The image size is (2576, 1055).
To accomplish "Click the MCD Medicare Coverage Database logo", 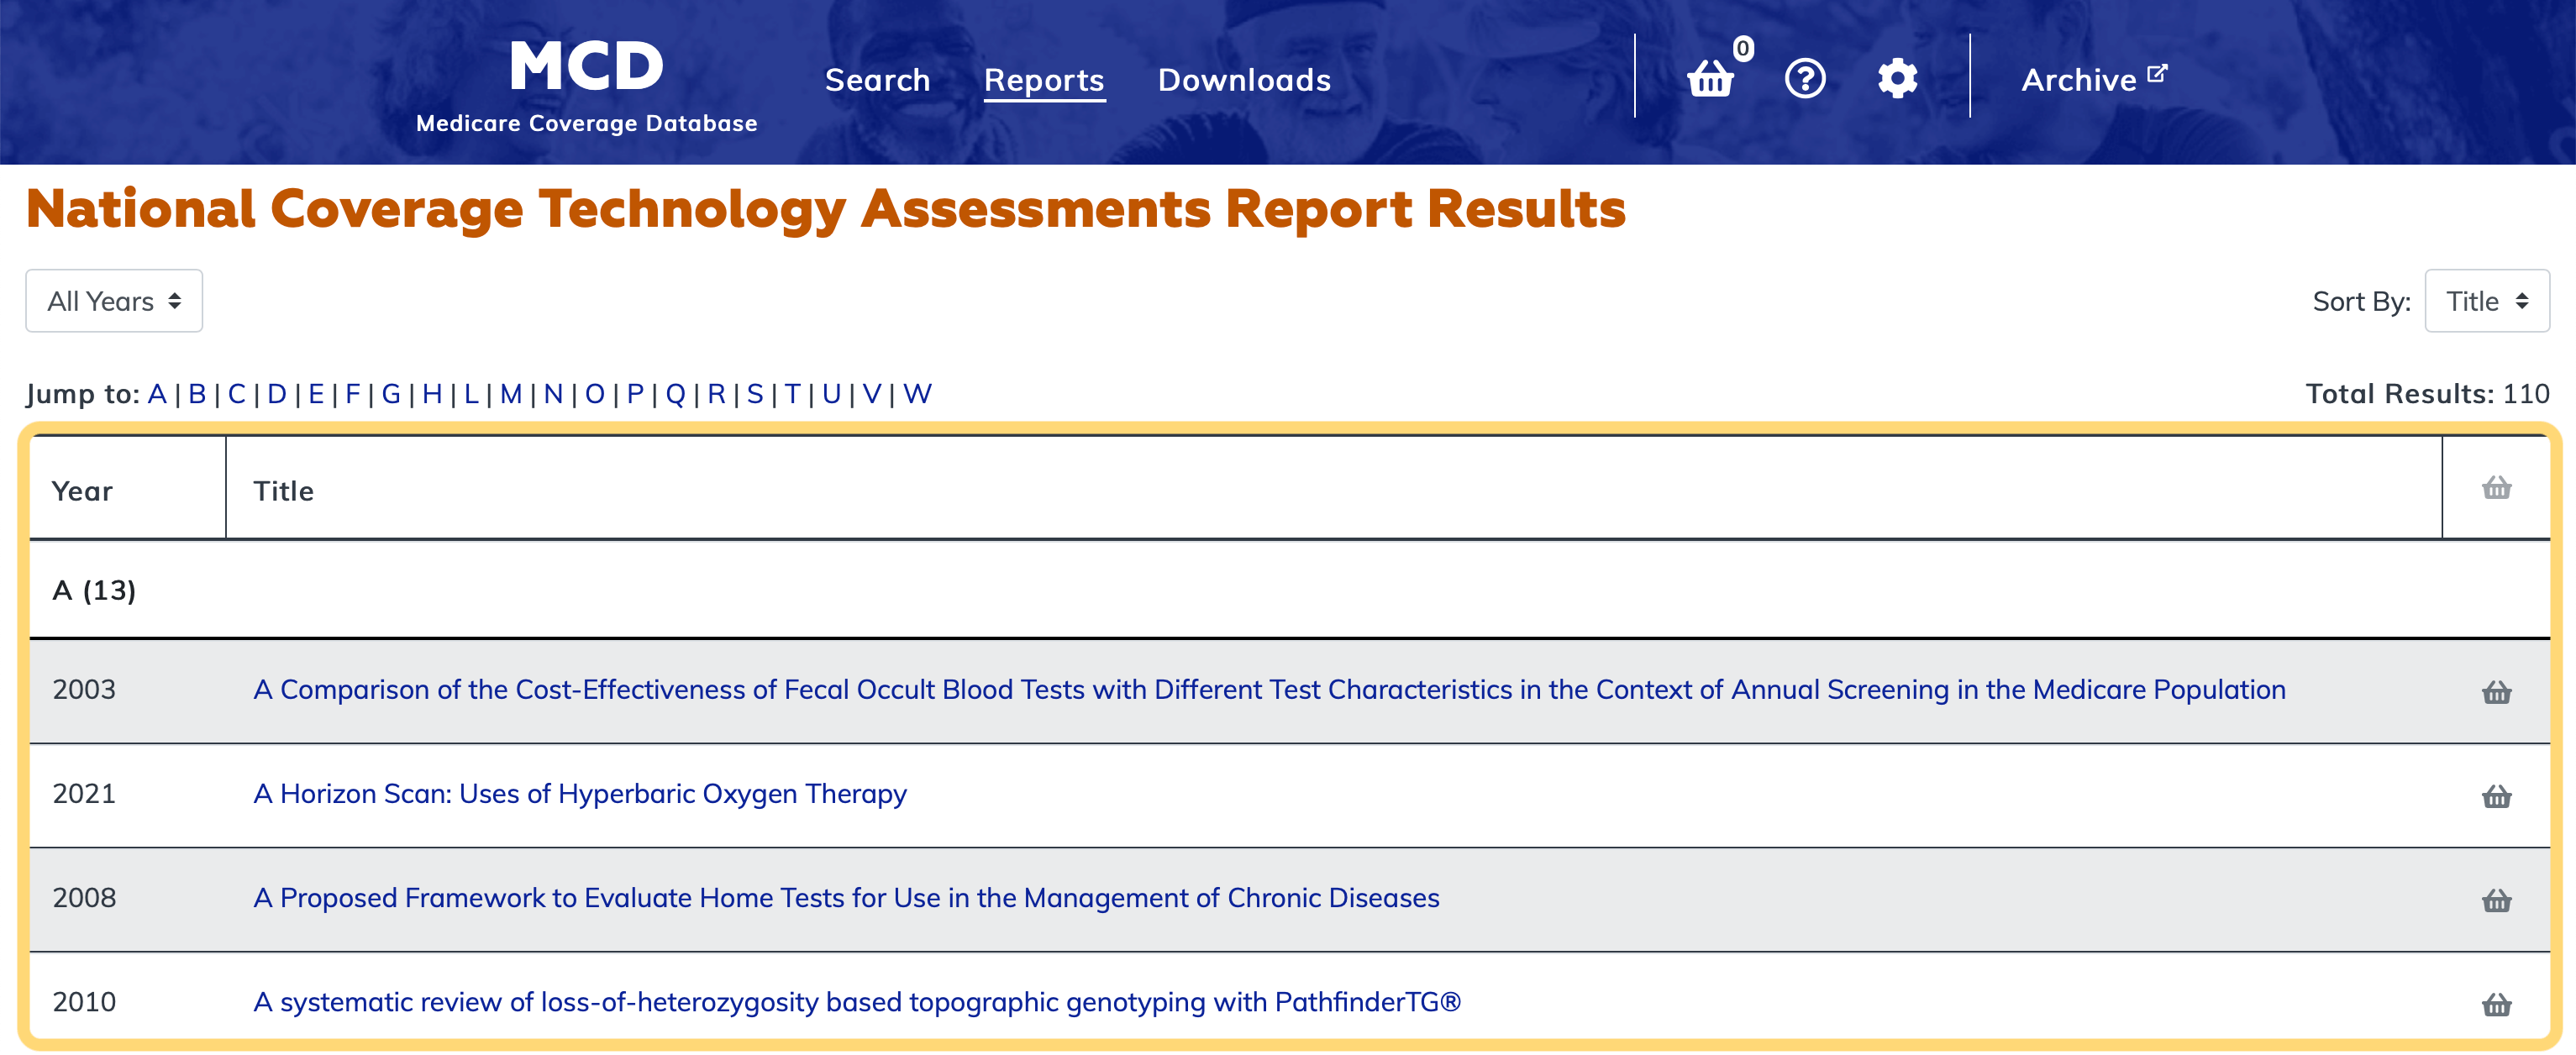I will point(587,85).
